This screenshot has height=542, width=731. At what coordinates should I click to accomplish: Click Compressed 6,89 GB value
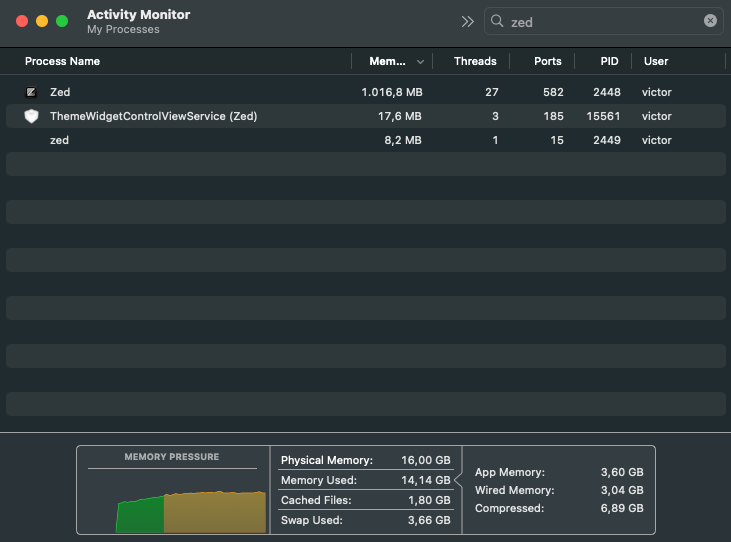pos(622,508)
